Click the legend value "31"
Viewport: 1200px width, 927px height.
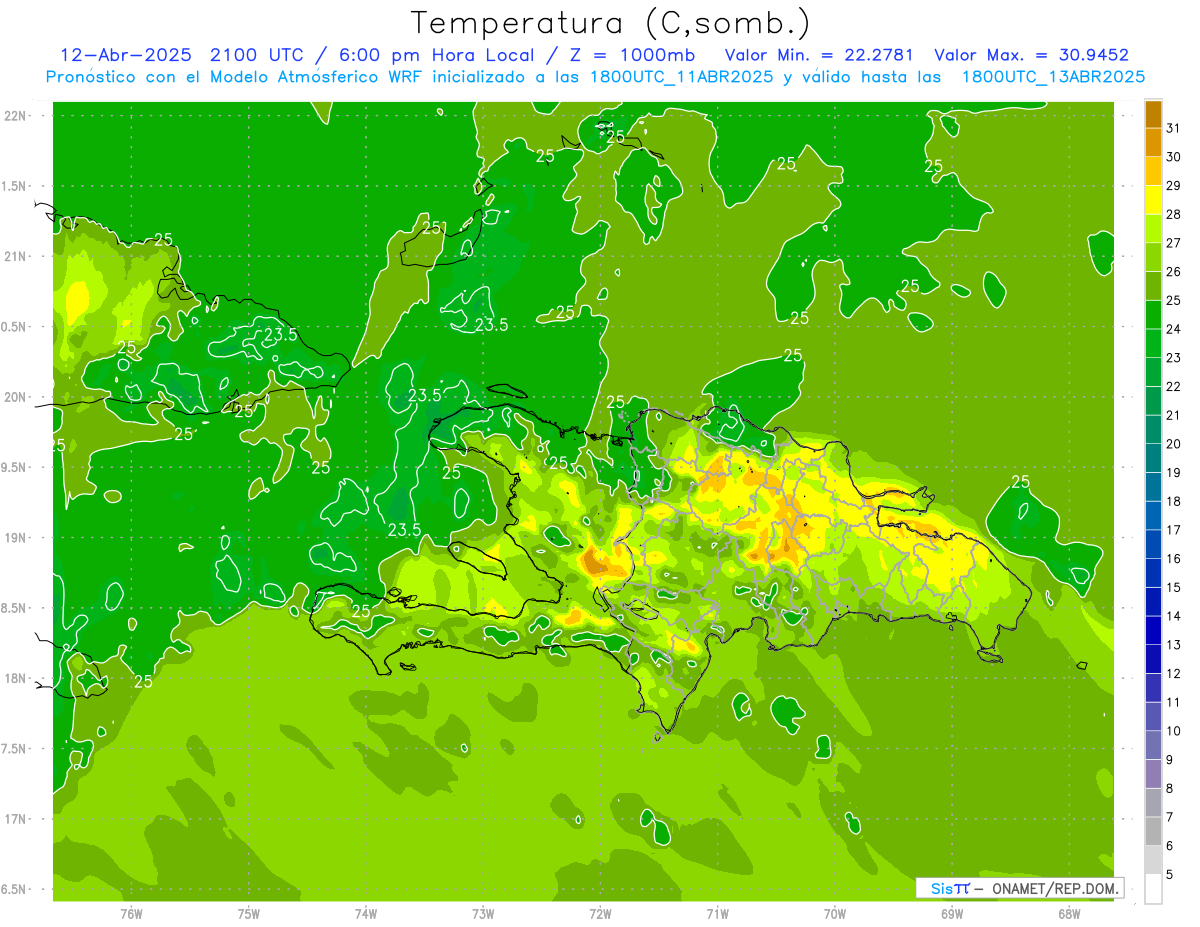1173,128
